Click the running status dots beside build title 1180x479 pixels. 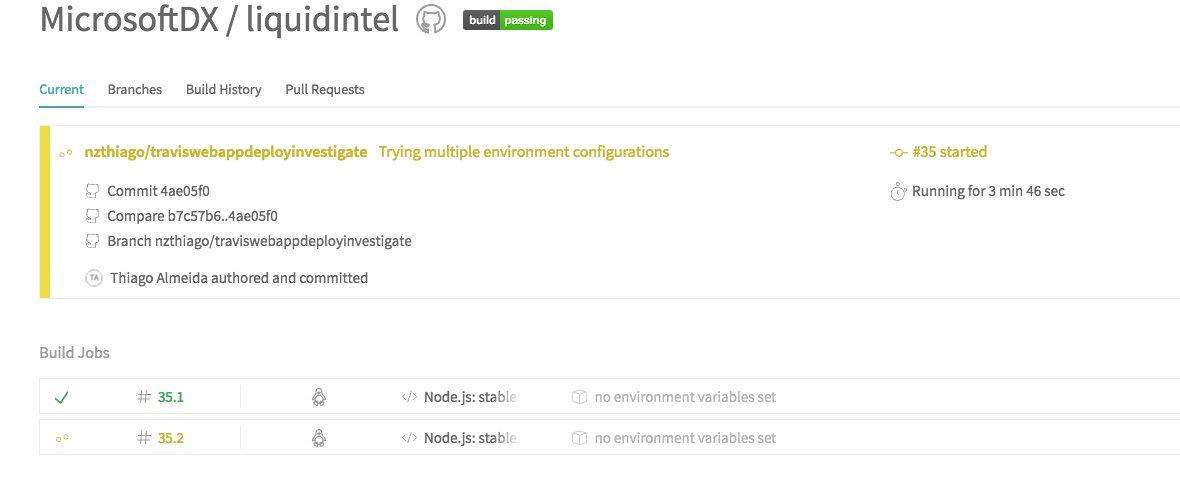pyautogui.click(x=65, y=153)
